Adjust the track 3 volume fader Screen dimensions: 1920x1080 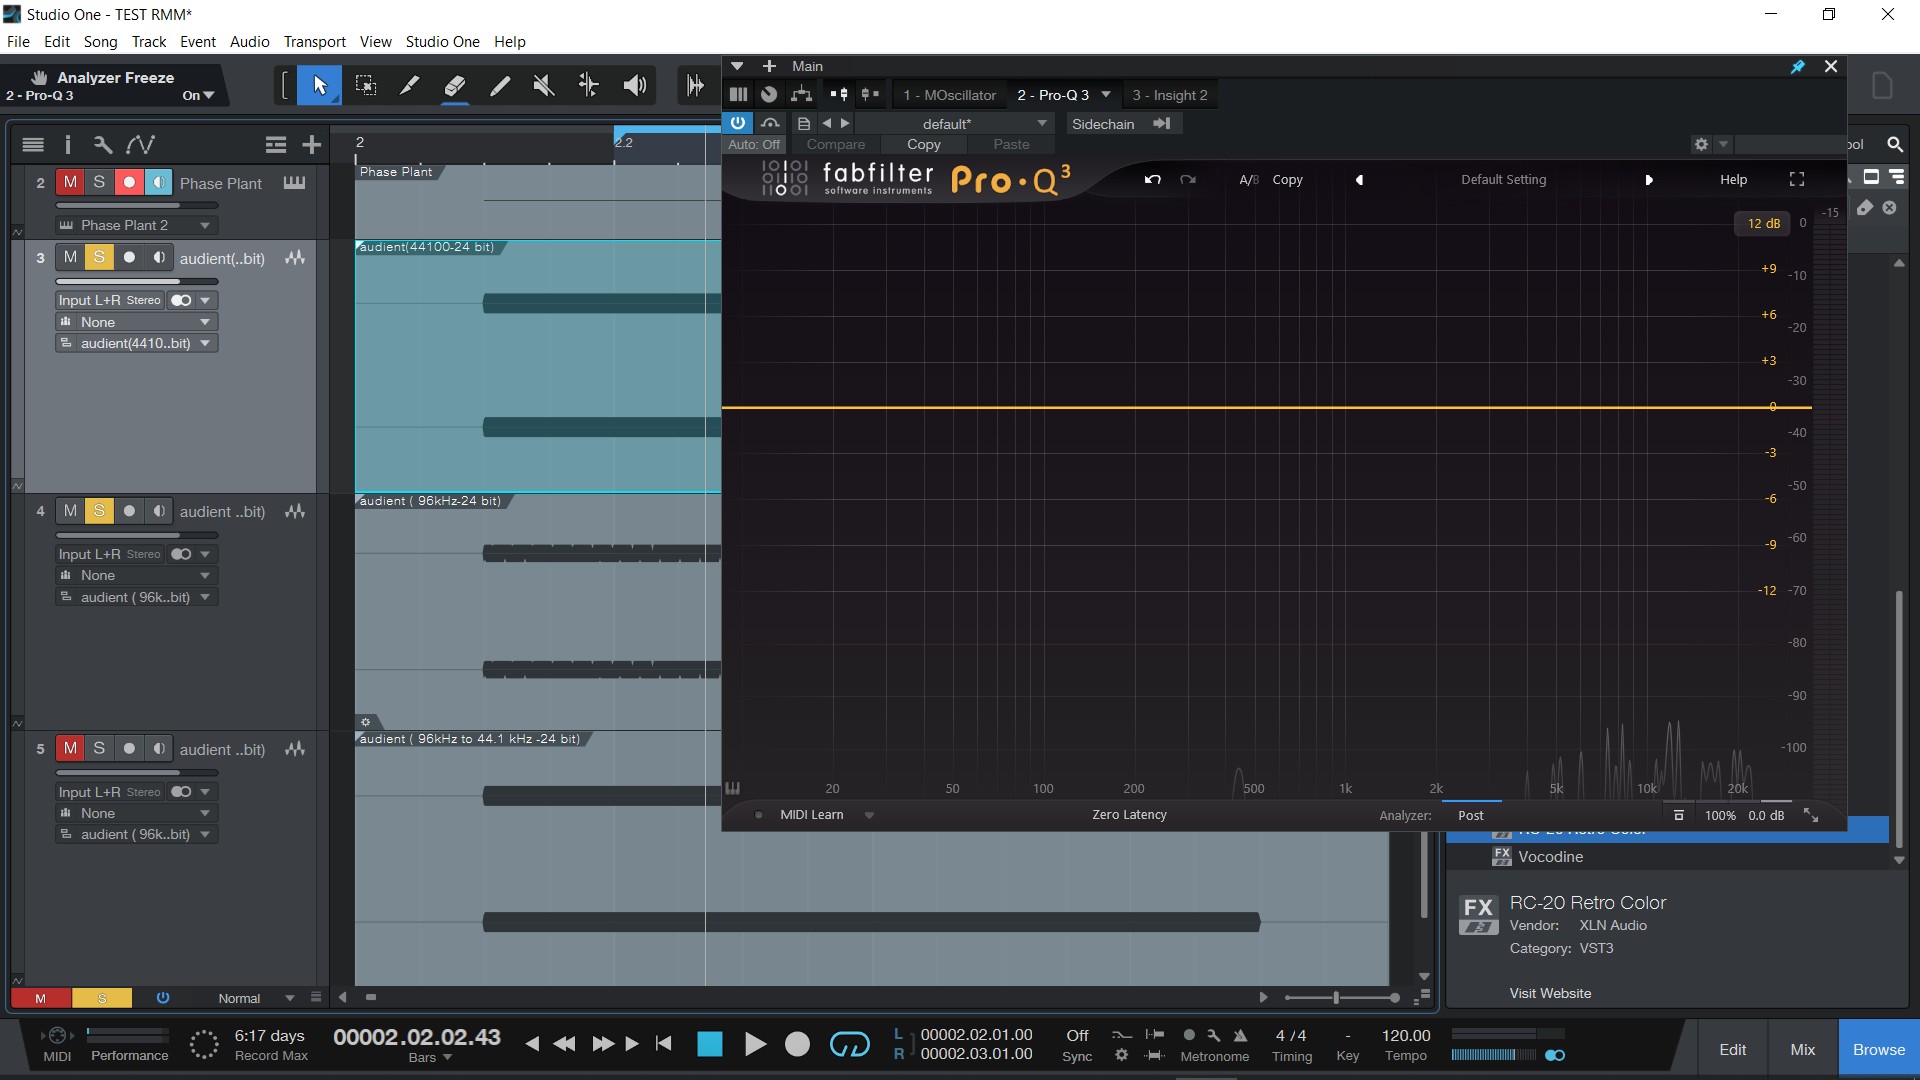(137, 282)
